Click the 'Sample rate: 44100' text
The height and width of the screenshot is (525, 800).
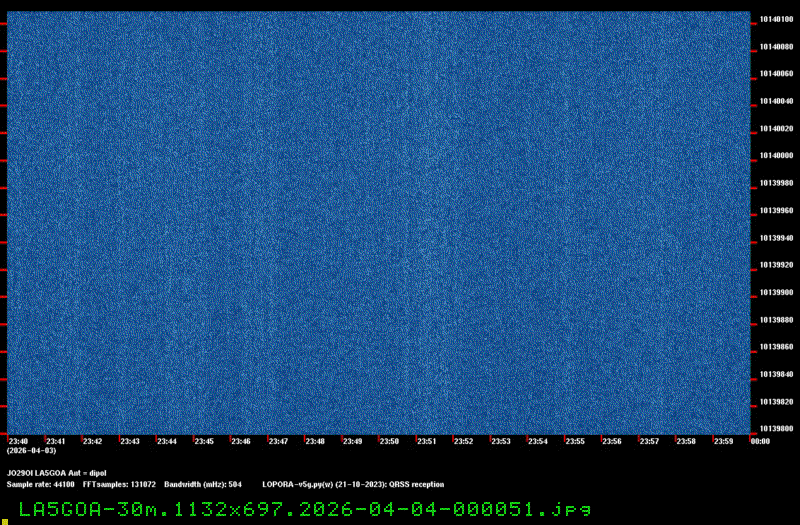[x=40, y=485]
